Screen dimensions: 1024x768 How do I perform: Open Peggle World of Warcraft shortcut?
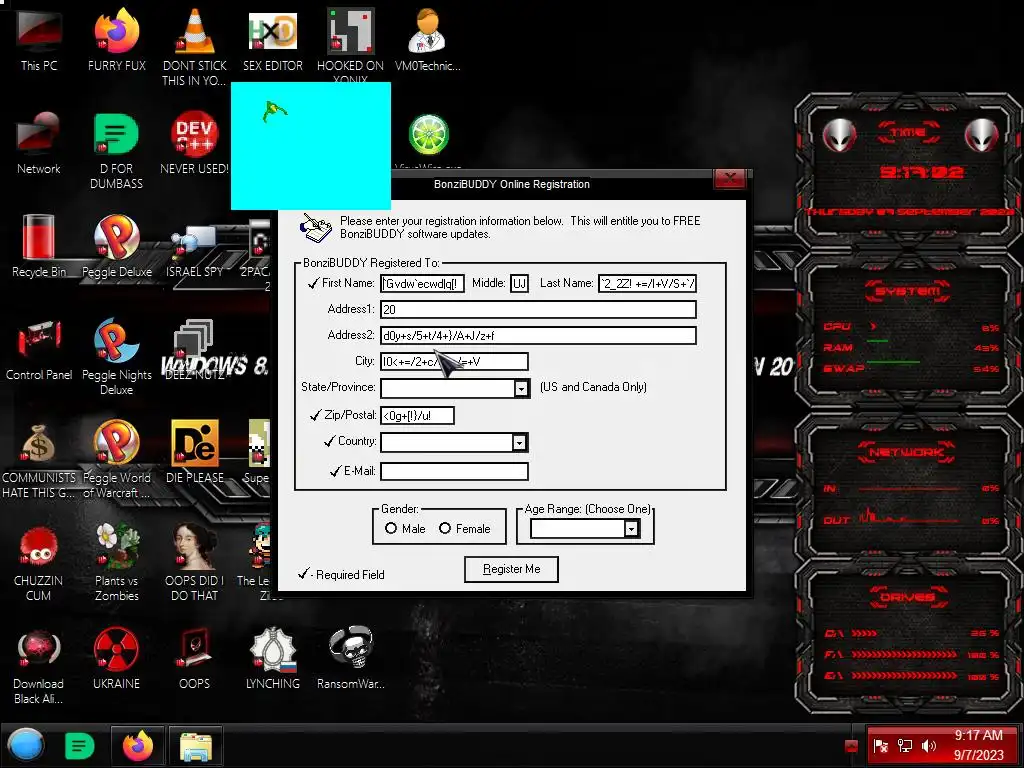(x=116, y=460)
